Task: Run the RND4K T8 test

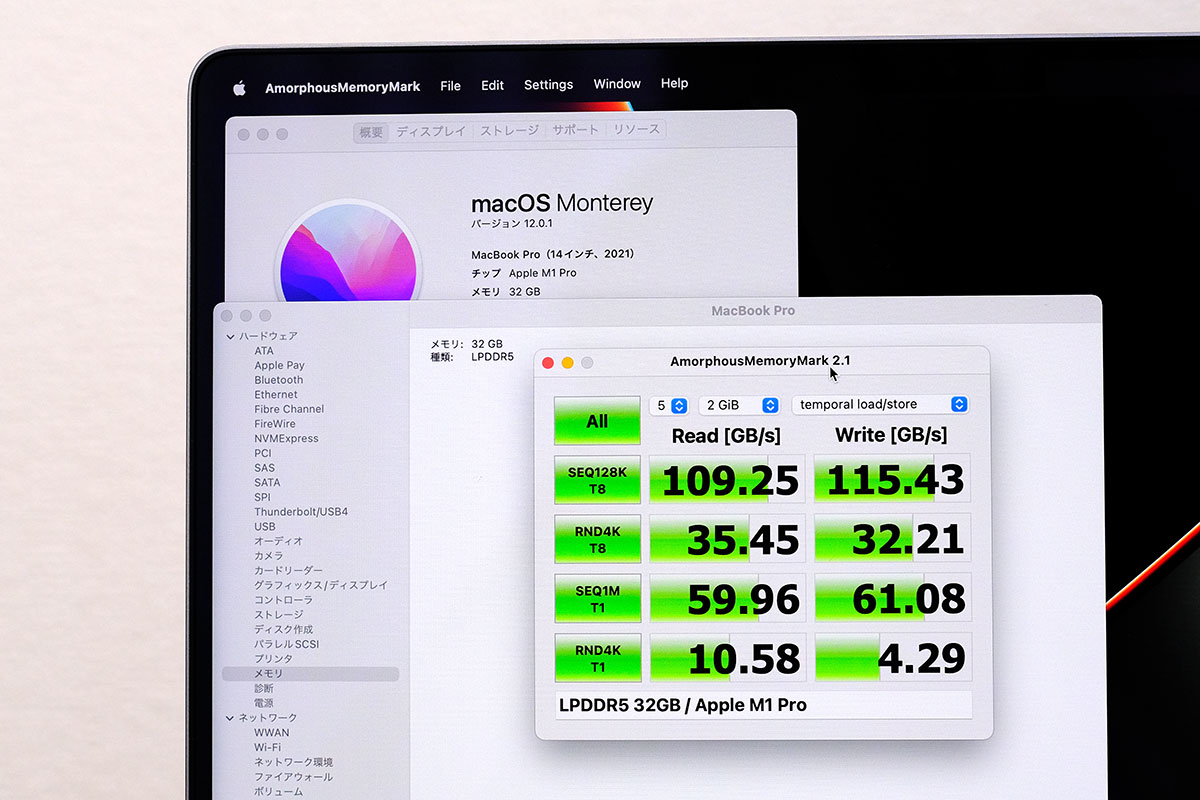Action: pos(597,539)
